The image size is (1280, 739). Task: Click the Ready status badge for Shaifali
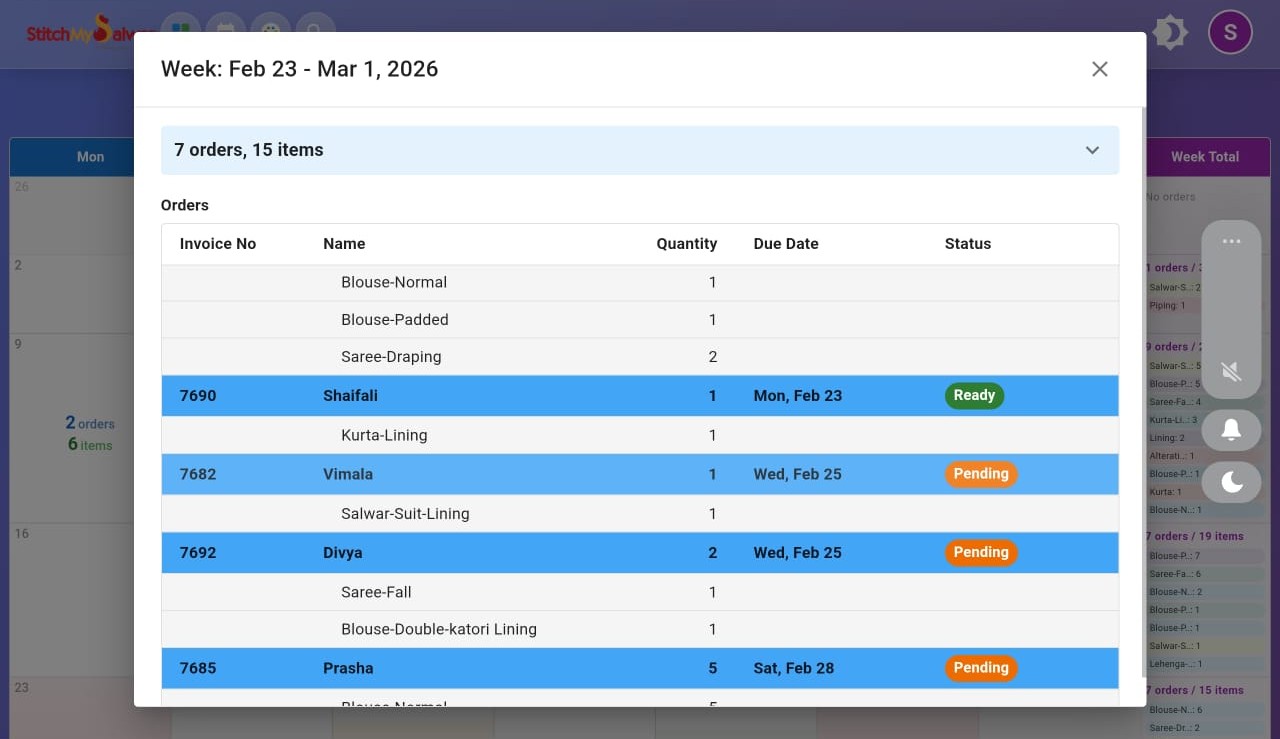coord(973,396)
